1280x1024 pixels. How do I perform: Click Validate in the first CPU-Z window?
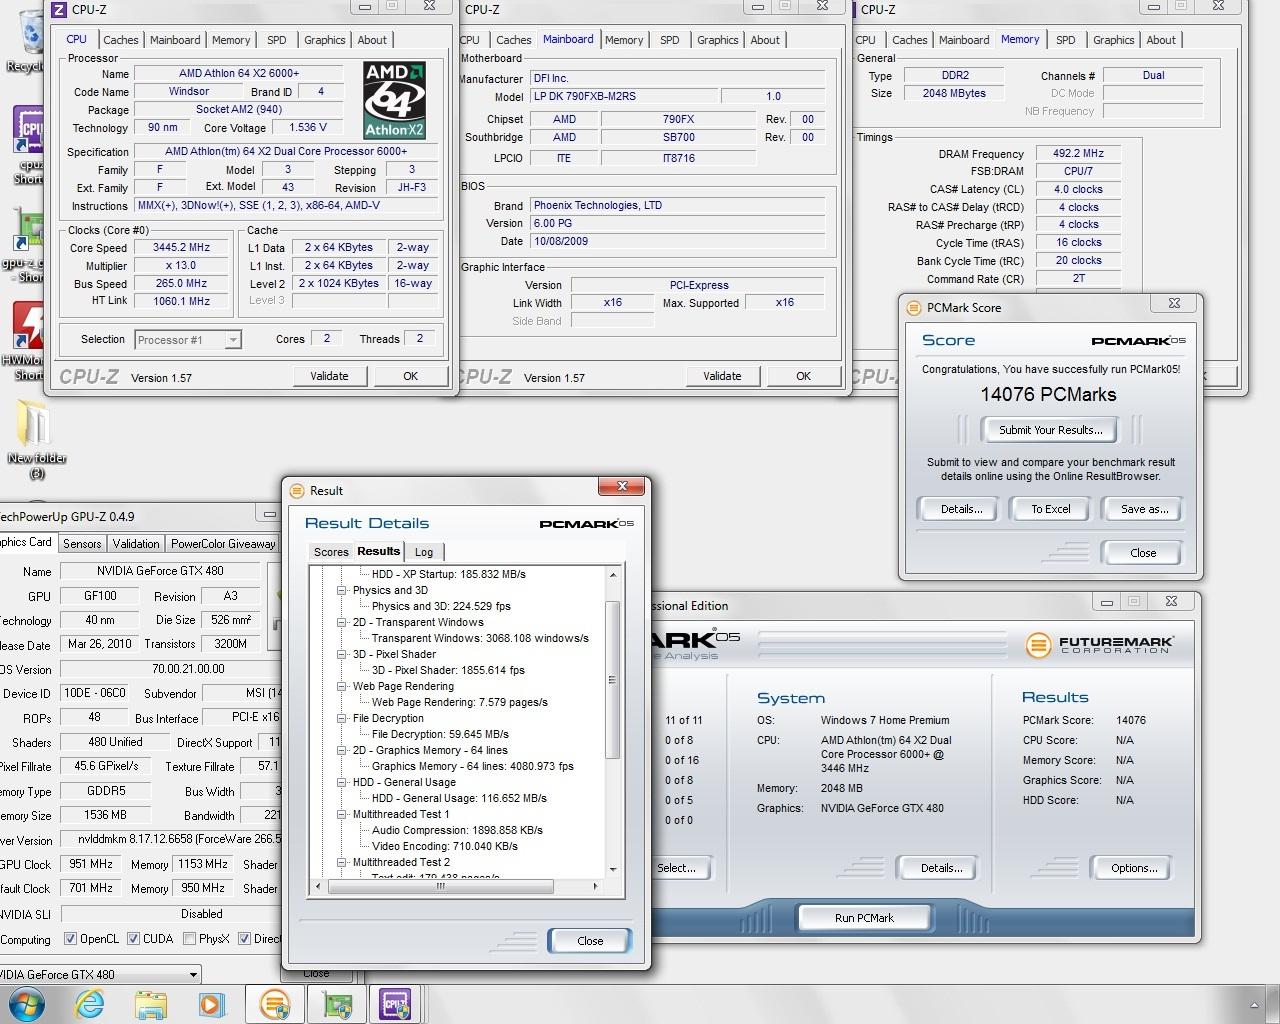tap(329, 376)
